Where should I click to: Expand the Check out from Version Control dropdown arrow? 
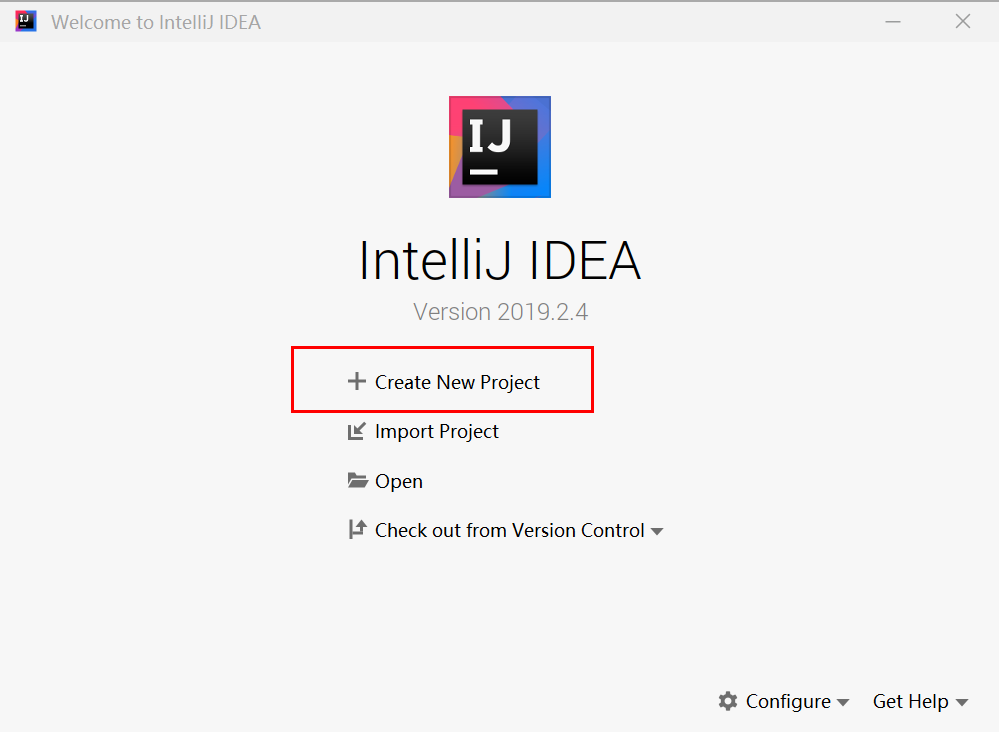[657, 532]
